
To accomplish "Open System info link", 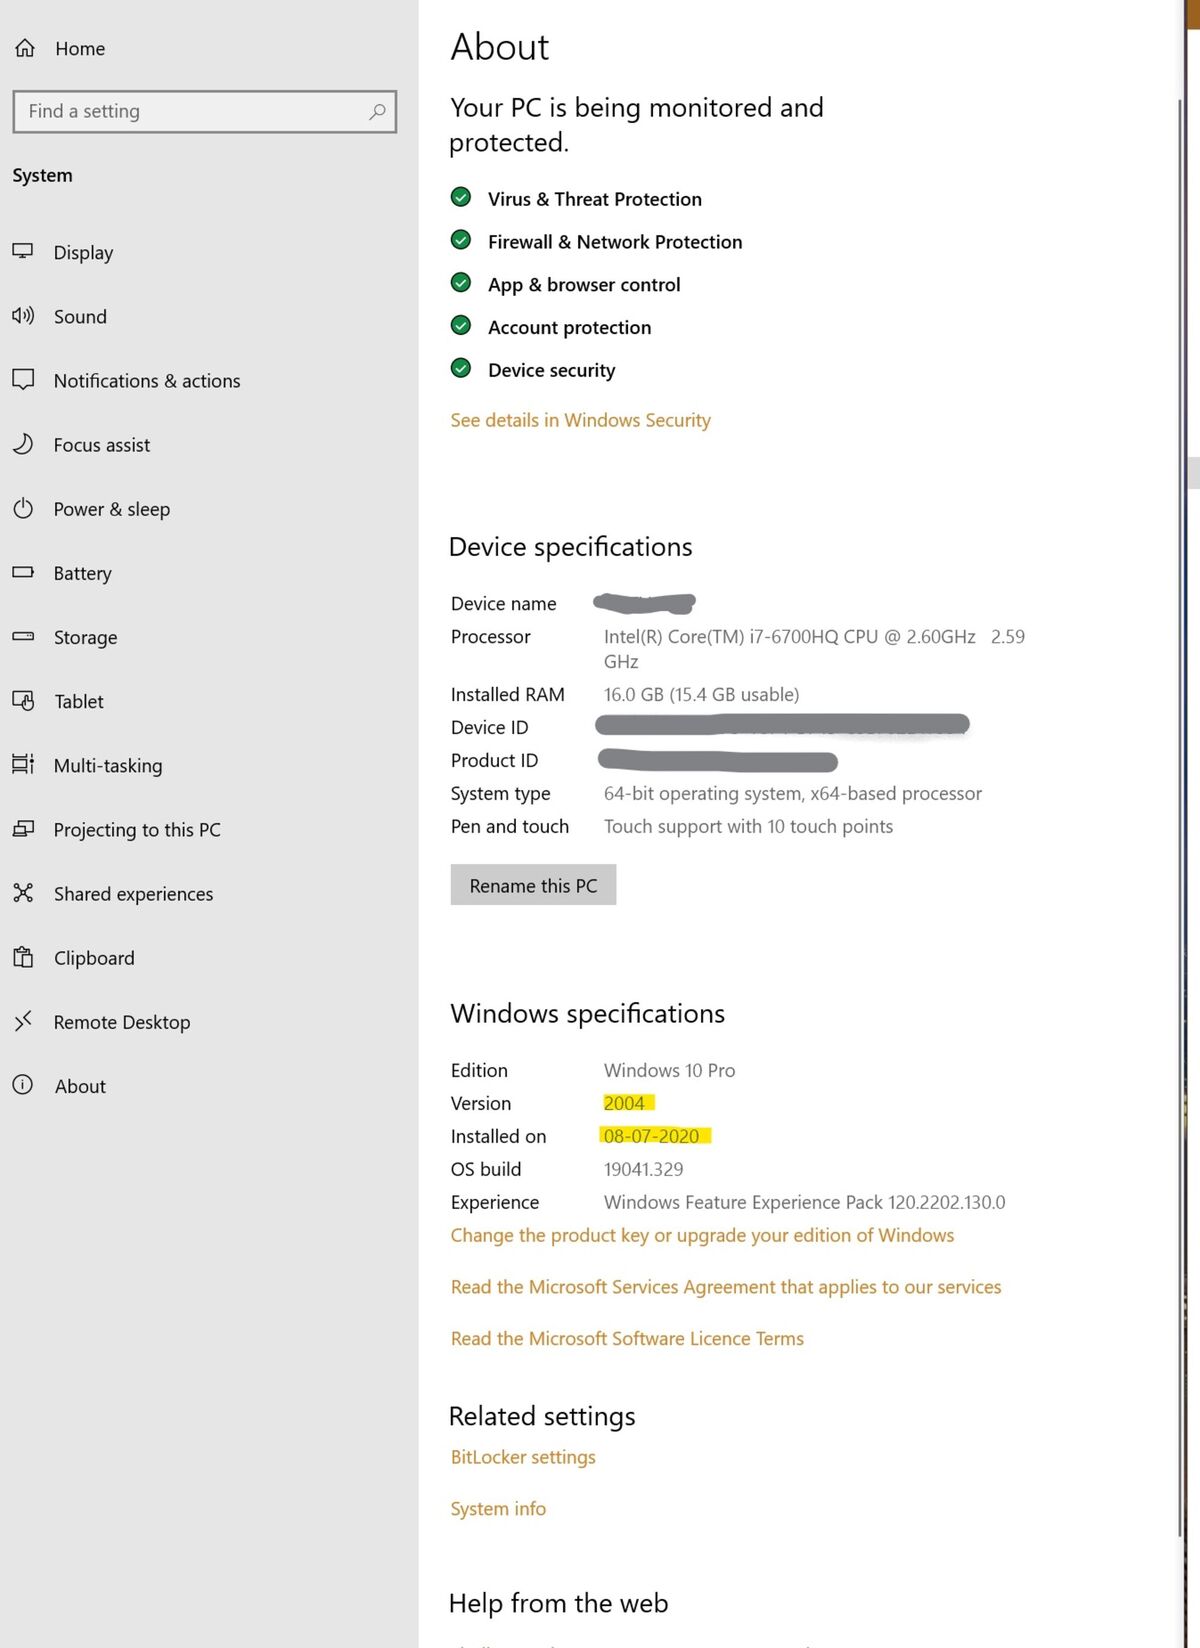I will pos(498,1508).
